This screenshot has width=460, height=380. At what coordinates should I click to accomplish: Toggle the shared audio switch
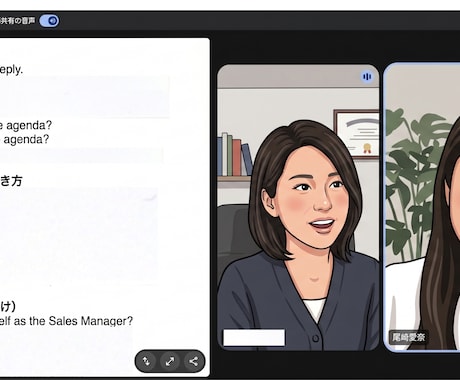tap(49, 21)
